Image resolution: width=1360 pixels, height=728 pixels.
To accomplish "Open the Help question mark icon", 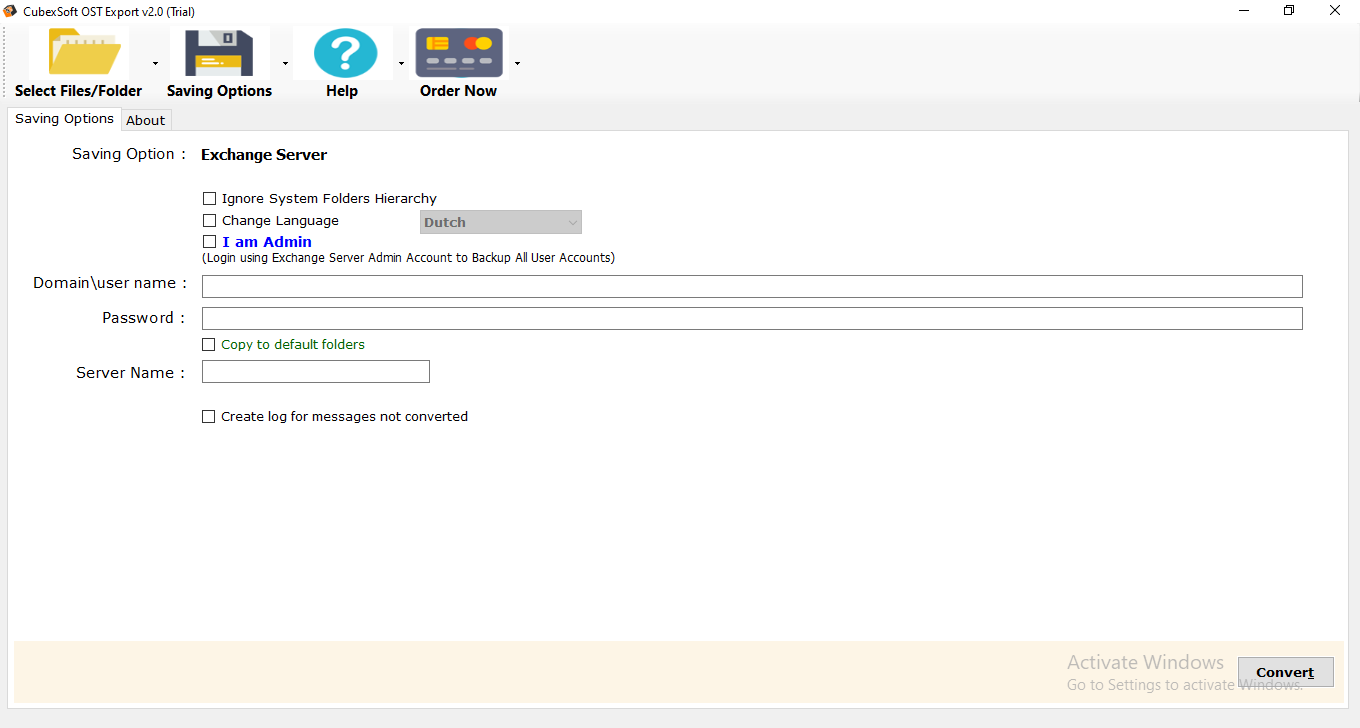I will (x=342, y=54).
